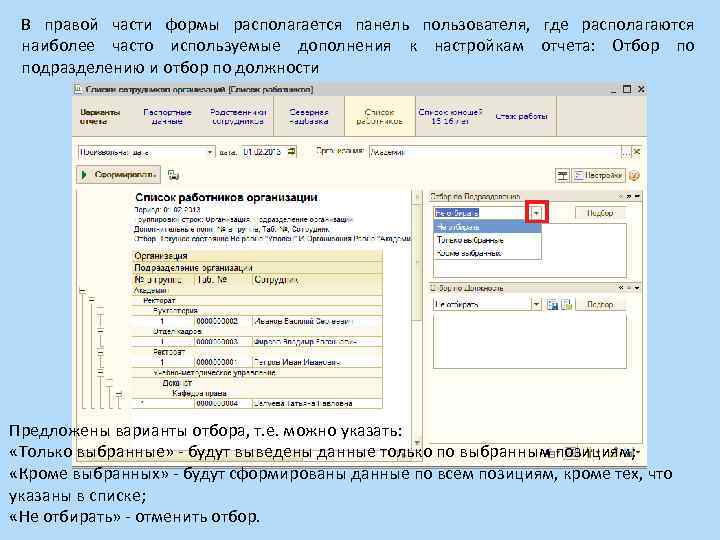Choose Кроме выбранных in the dropdown list

[487, 253]
